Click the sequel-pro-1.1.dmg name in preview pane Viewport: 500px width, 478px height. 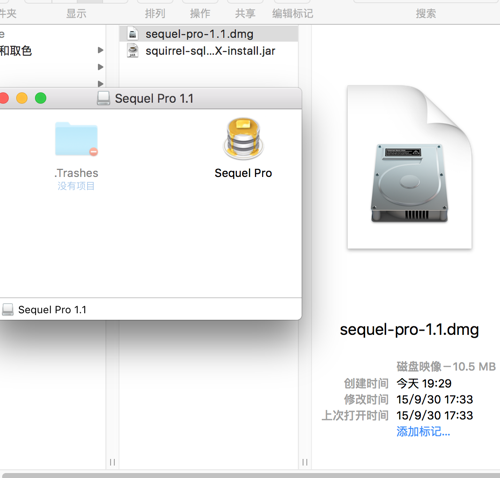(x=409, y=330)
